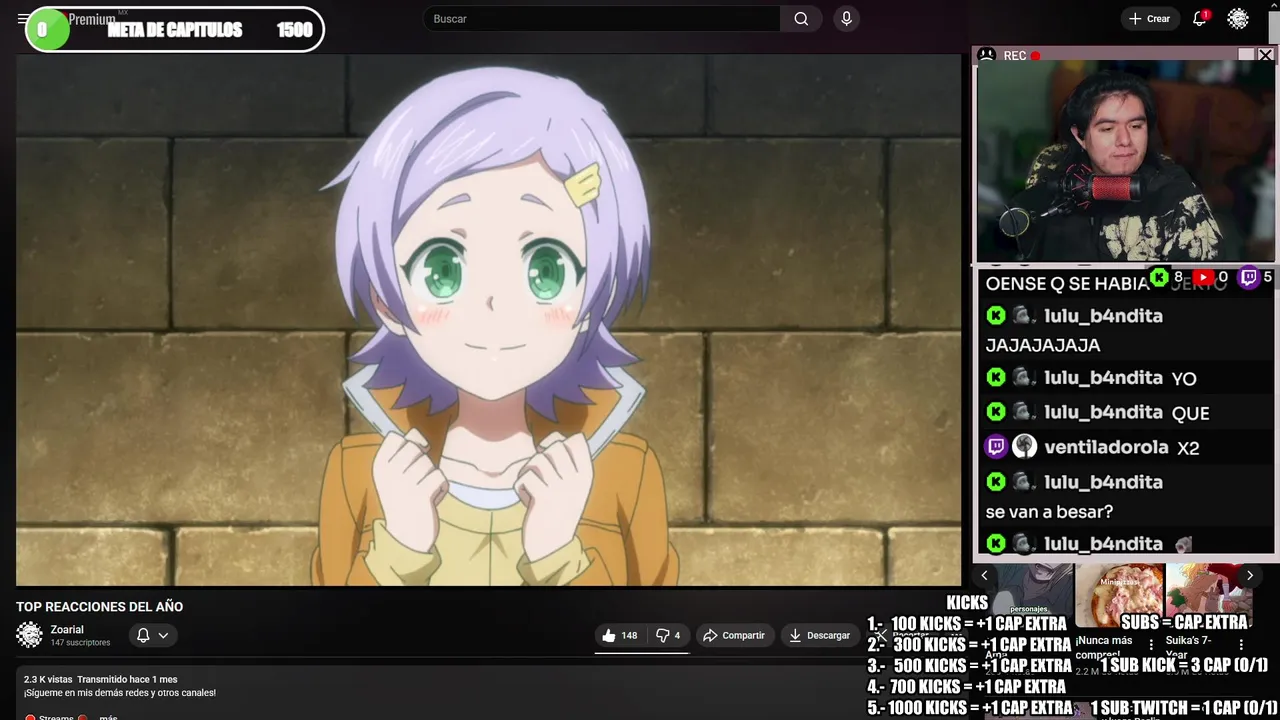The height and width of the screenshot is (720, 1280).
Task: Dislike the video with 4 dislikes
Action: [x=668, y=636]
